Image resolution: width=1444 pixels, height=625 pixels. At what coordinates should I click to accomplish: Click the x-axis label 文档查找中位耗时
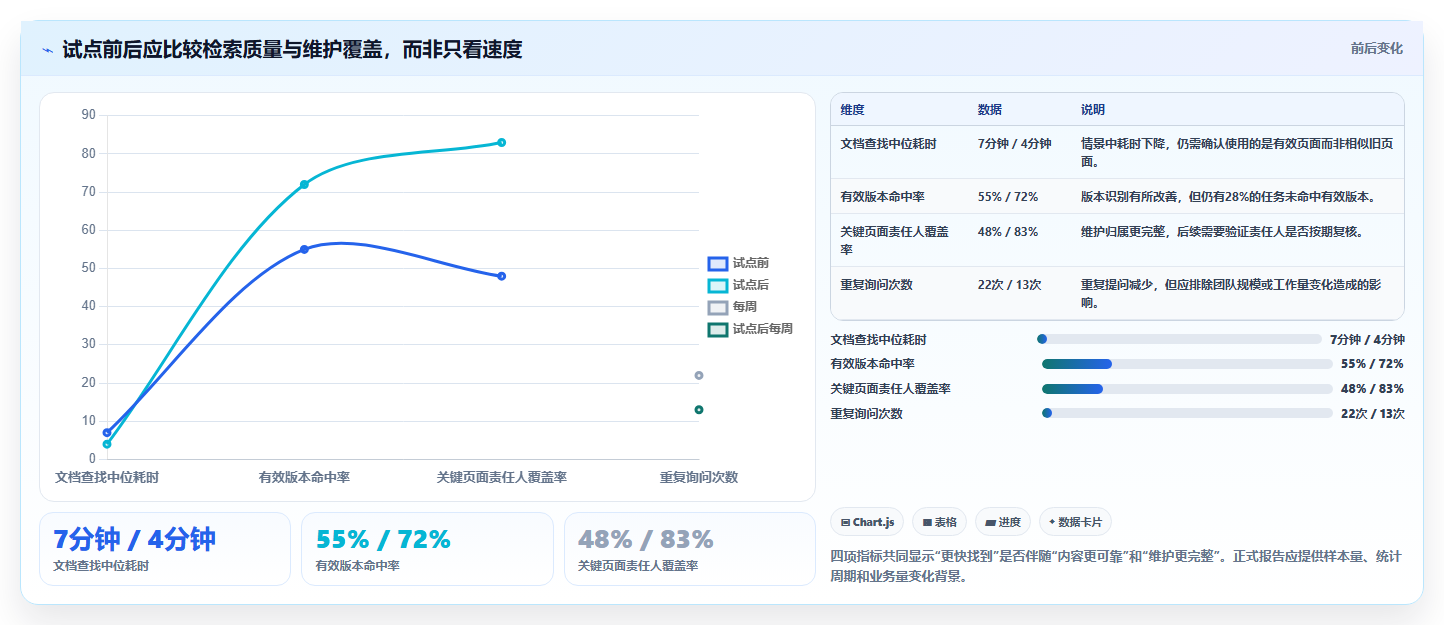(x=107, y=478)
